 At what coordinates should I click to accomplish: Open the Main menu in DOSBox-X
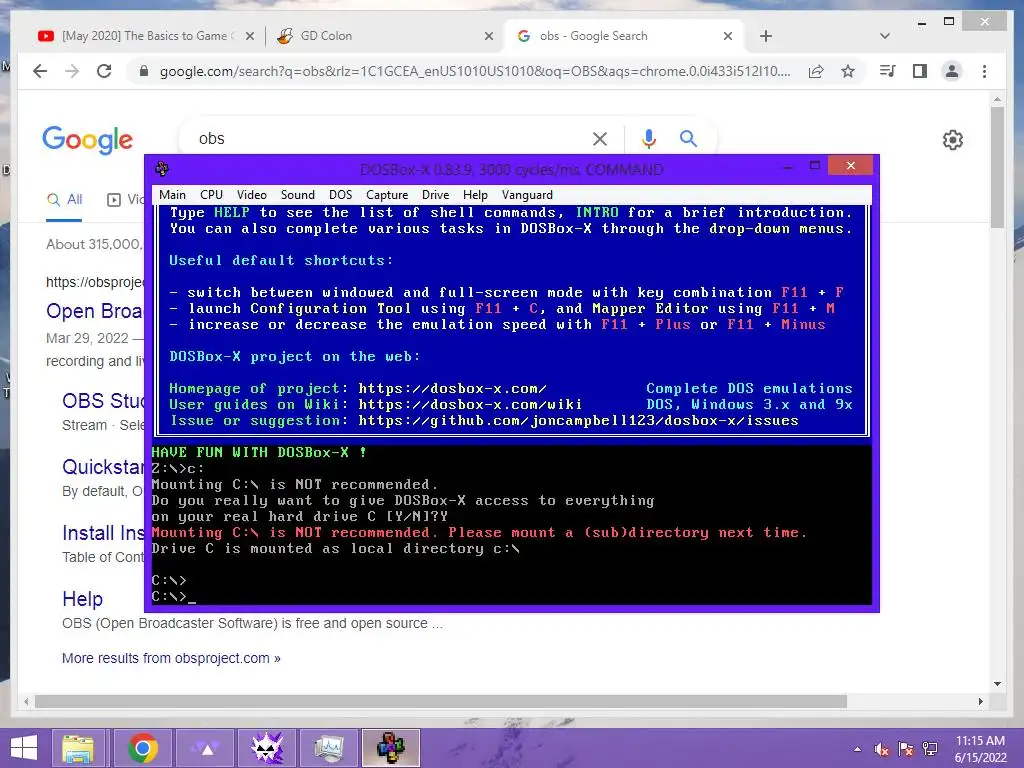coord(172,195)
